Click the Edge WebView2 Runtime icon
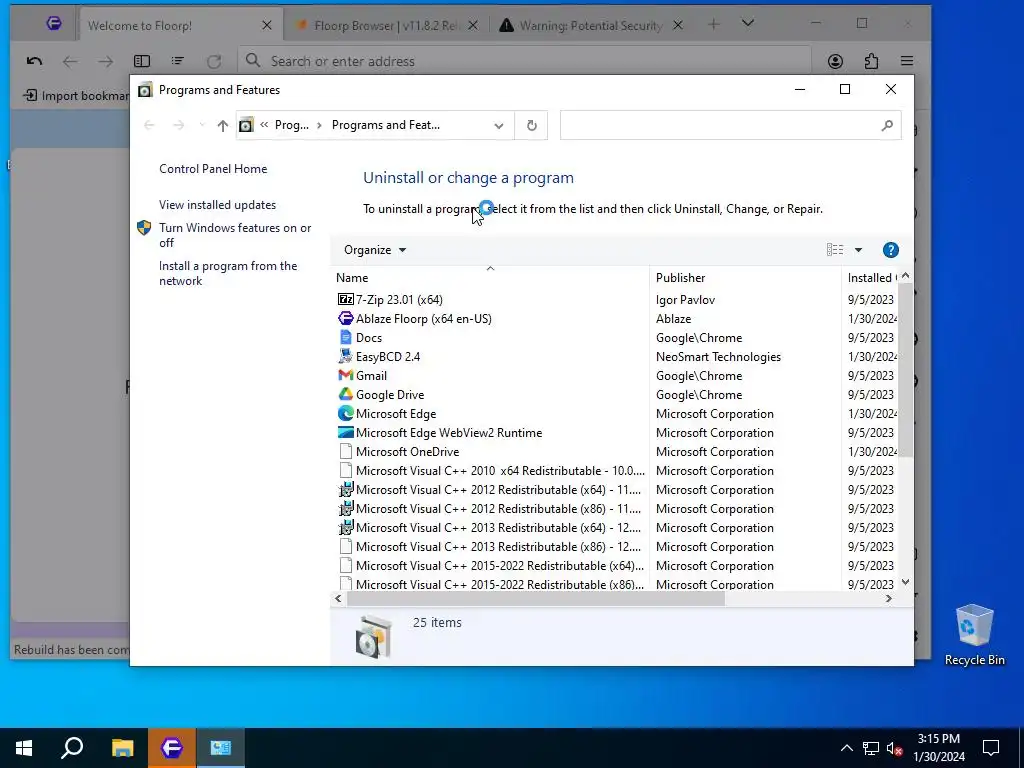The height and width of the screenshot is (768, 1024). (x=345, y=432)
